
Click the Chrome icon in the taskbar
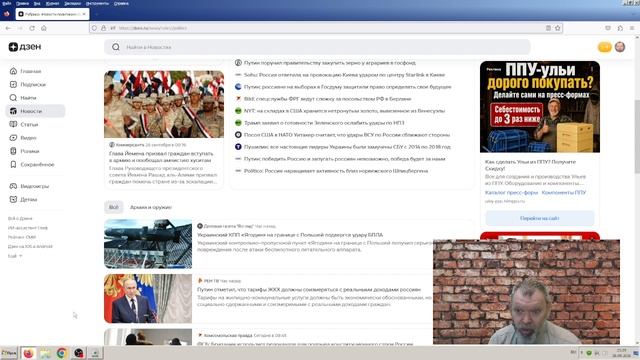click(x=62, y=353)
